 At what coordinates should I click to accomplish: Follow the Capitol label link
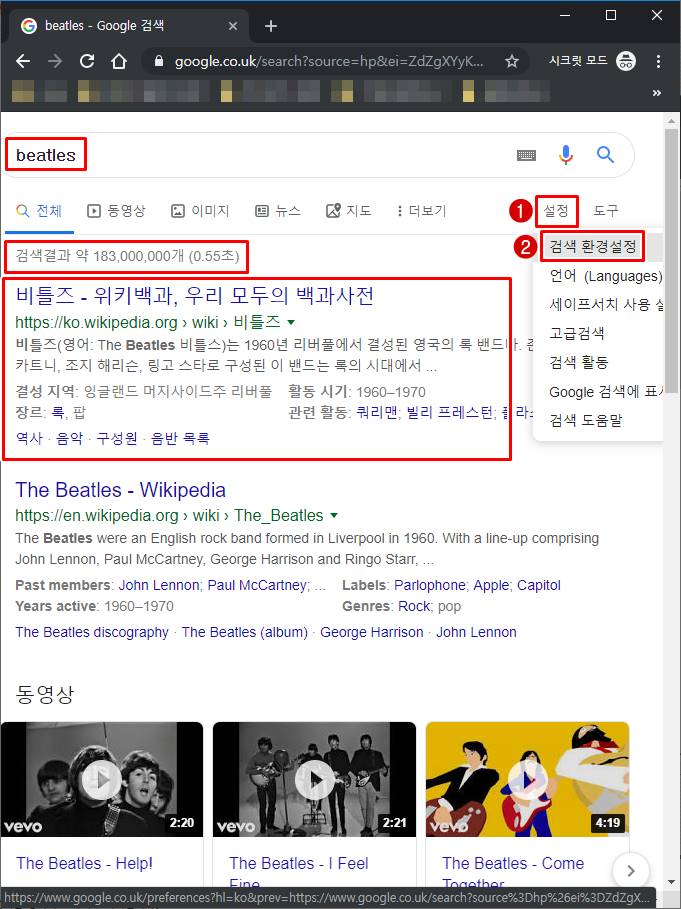coord(539,586)
